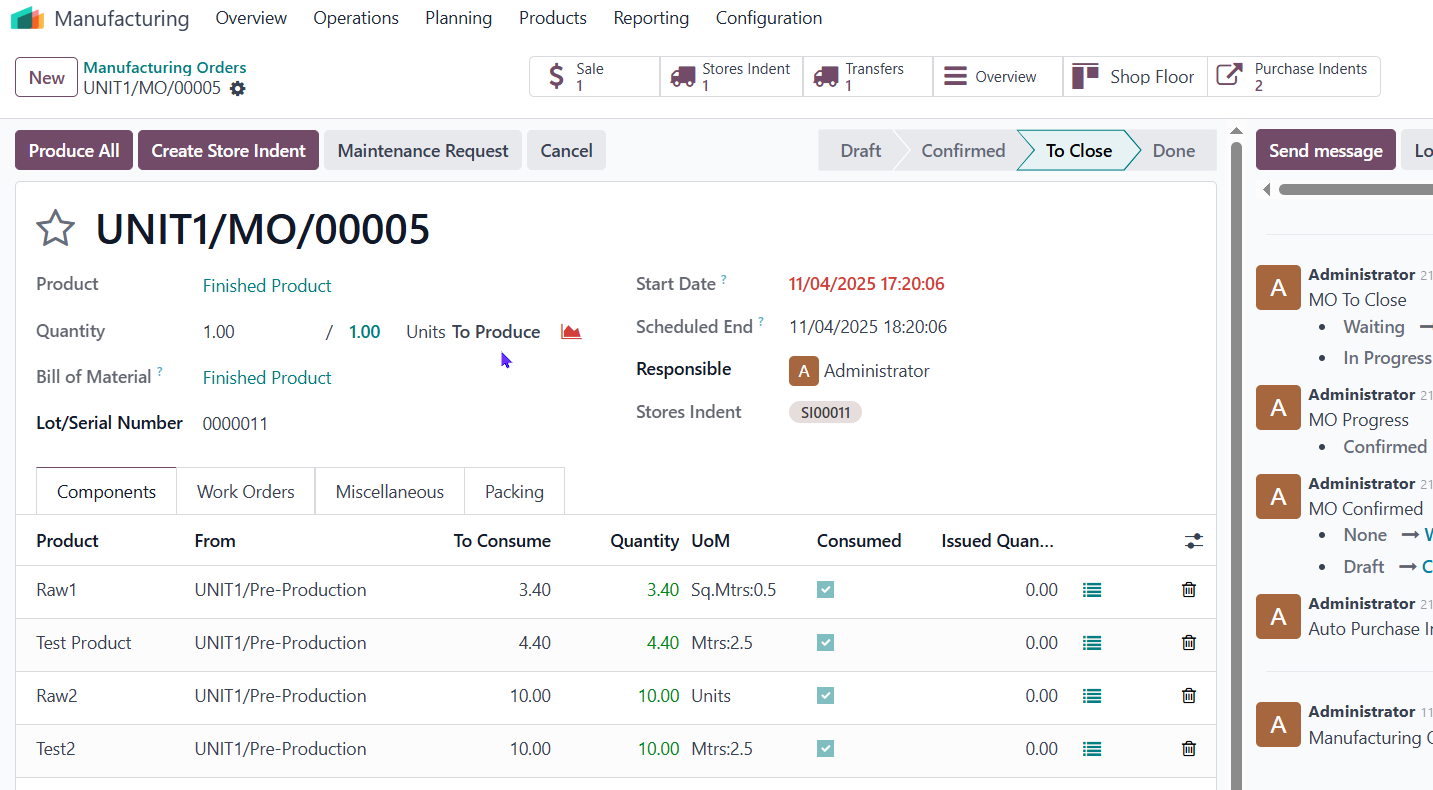
Task: Open the details list icon for Raw1
Action: [1092, 590]
